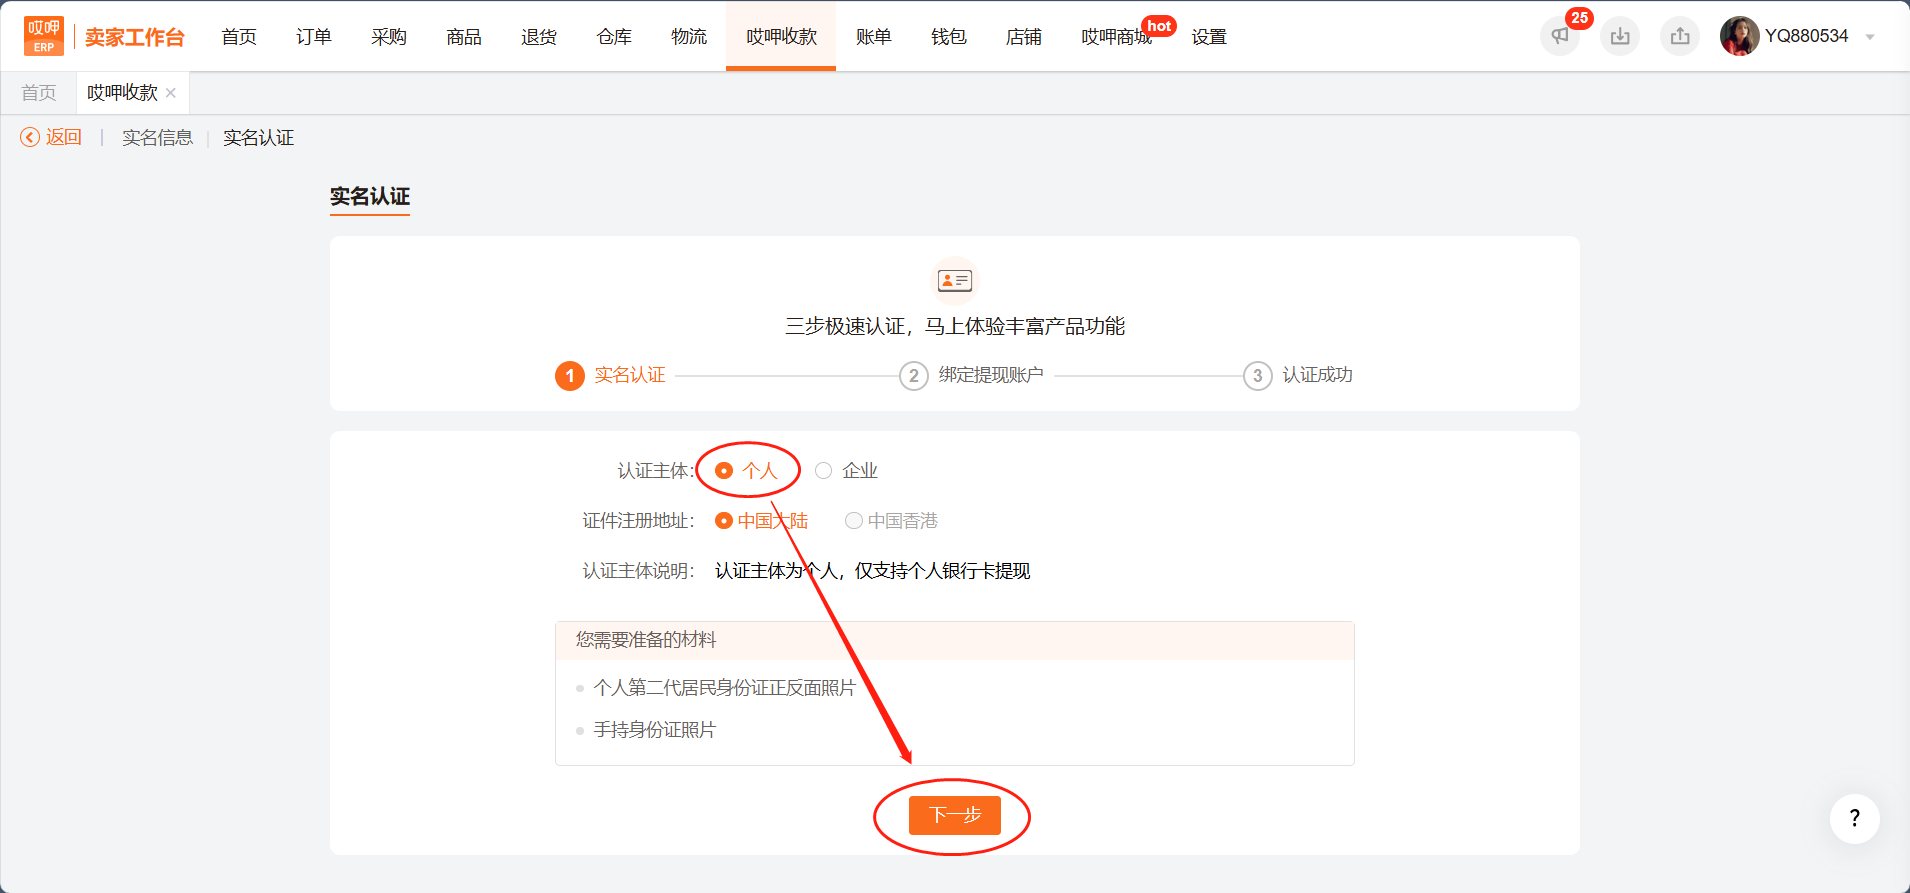The width and height of the screenshot is (1910, 893).
Task: Open the 订单 menu
Action: click(314, 37)
